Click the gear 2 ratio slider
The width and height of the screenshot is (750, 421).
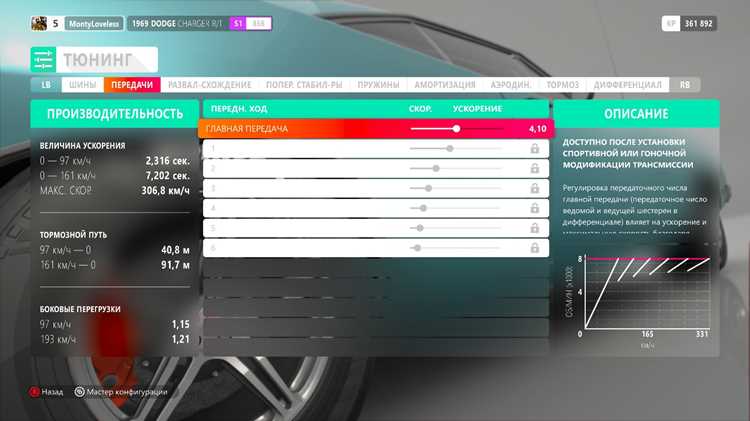[x=455, y=168]
